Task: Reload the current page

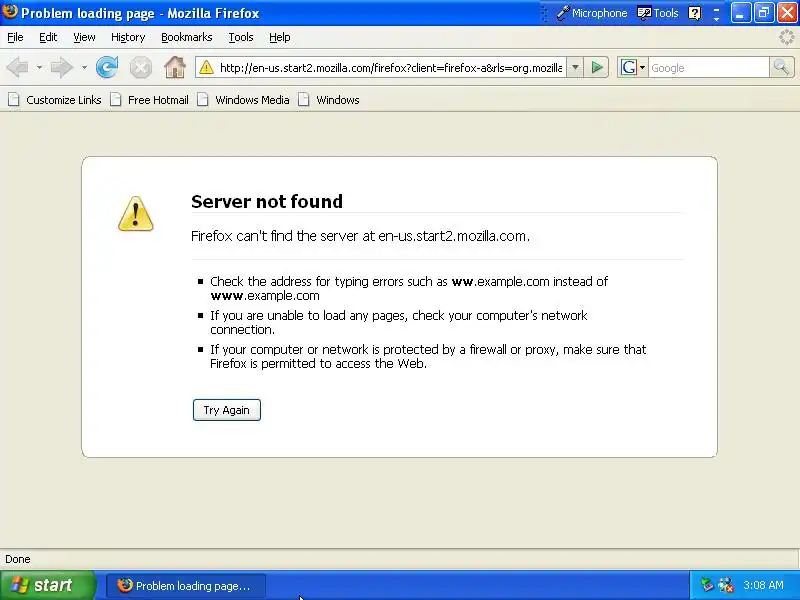Action: (107, 67)
